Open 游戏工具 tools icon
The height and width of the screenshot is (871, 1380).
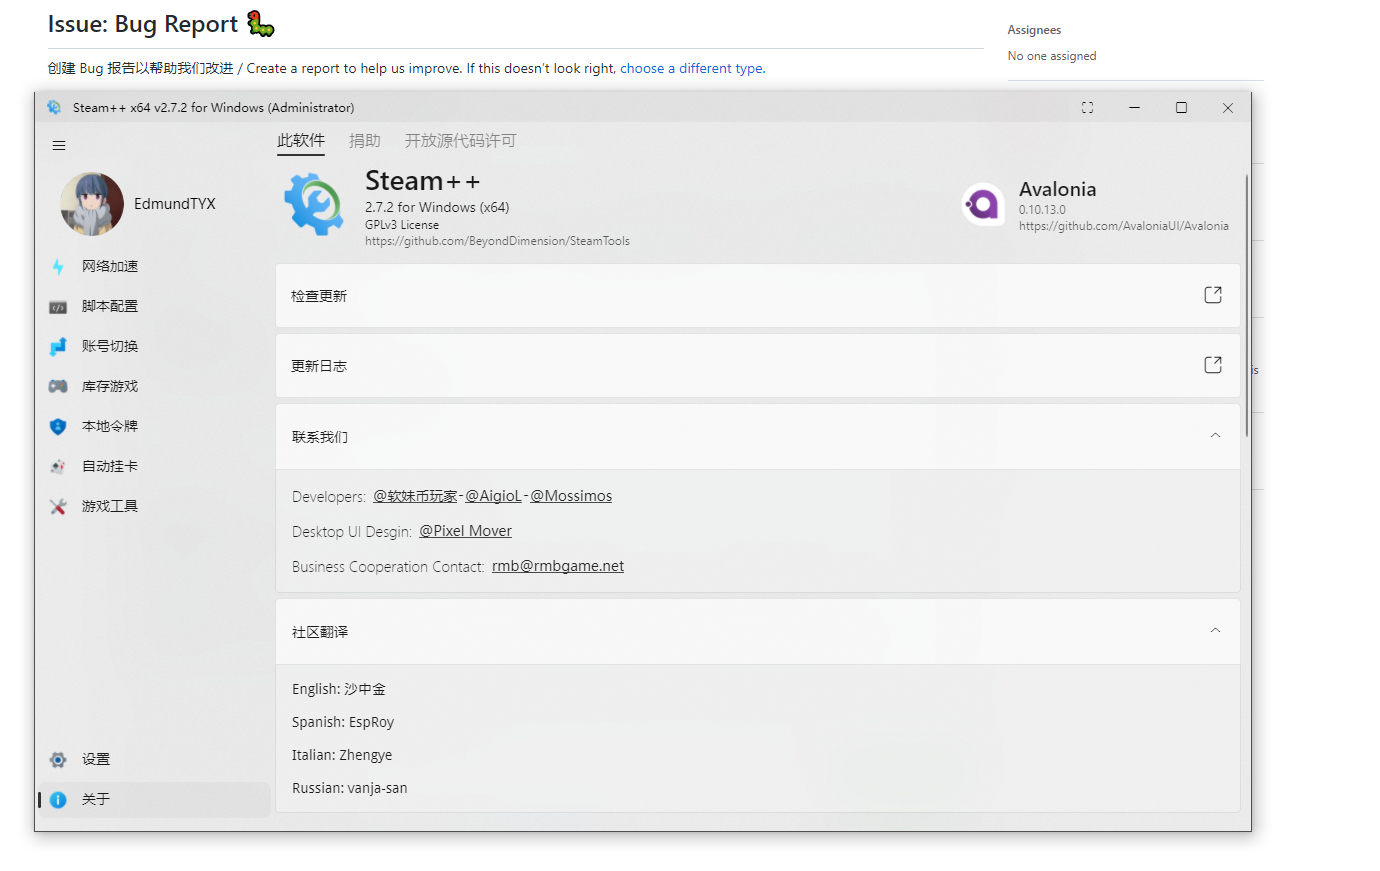click(x=58, y=507)
